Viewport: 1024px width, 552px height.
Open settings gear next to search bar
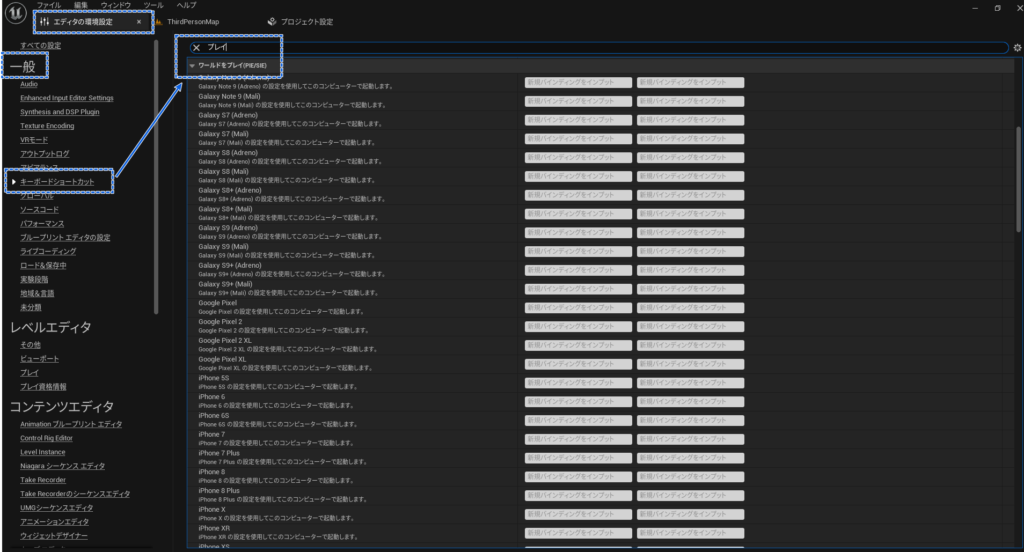point(1017,48)
